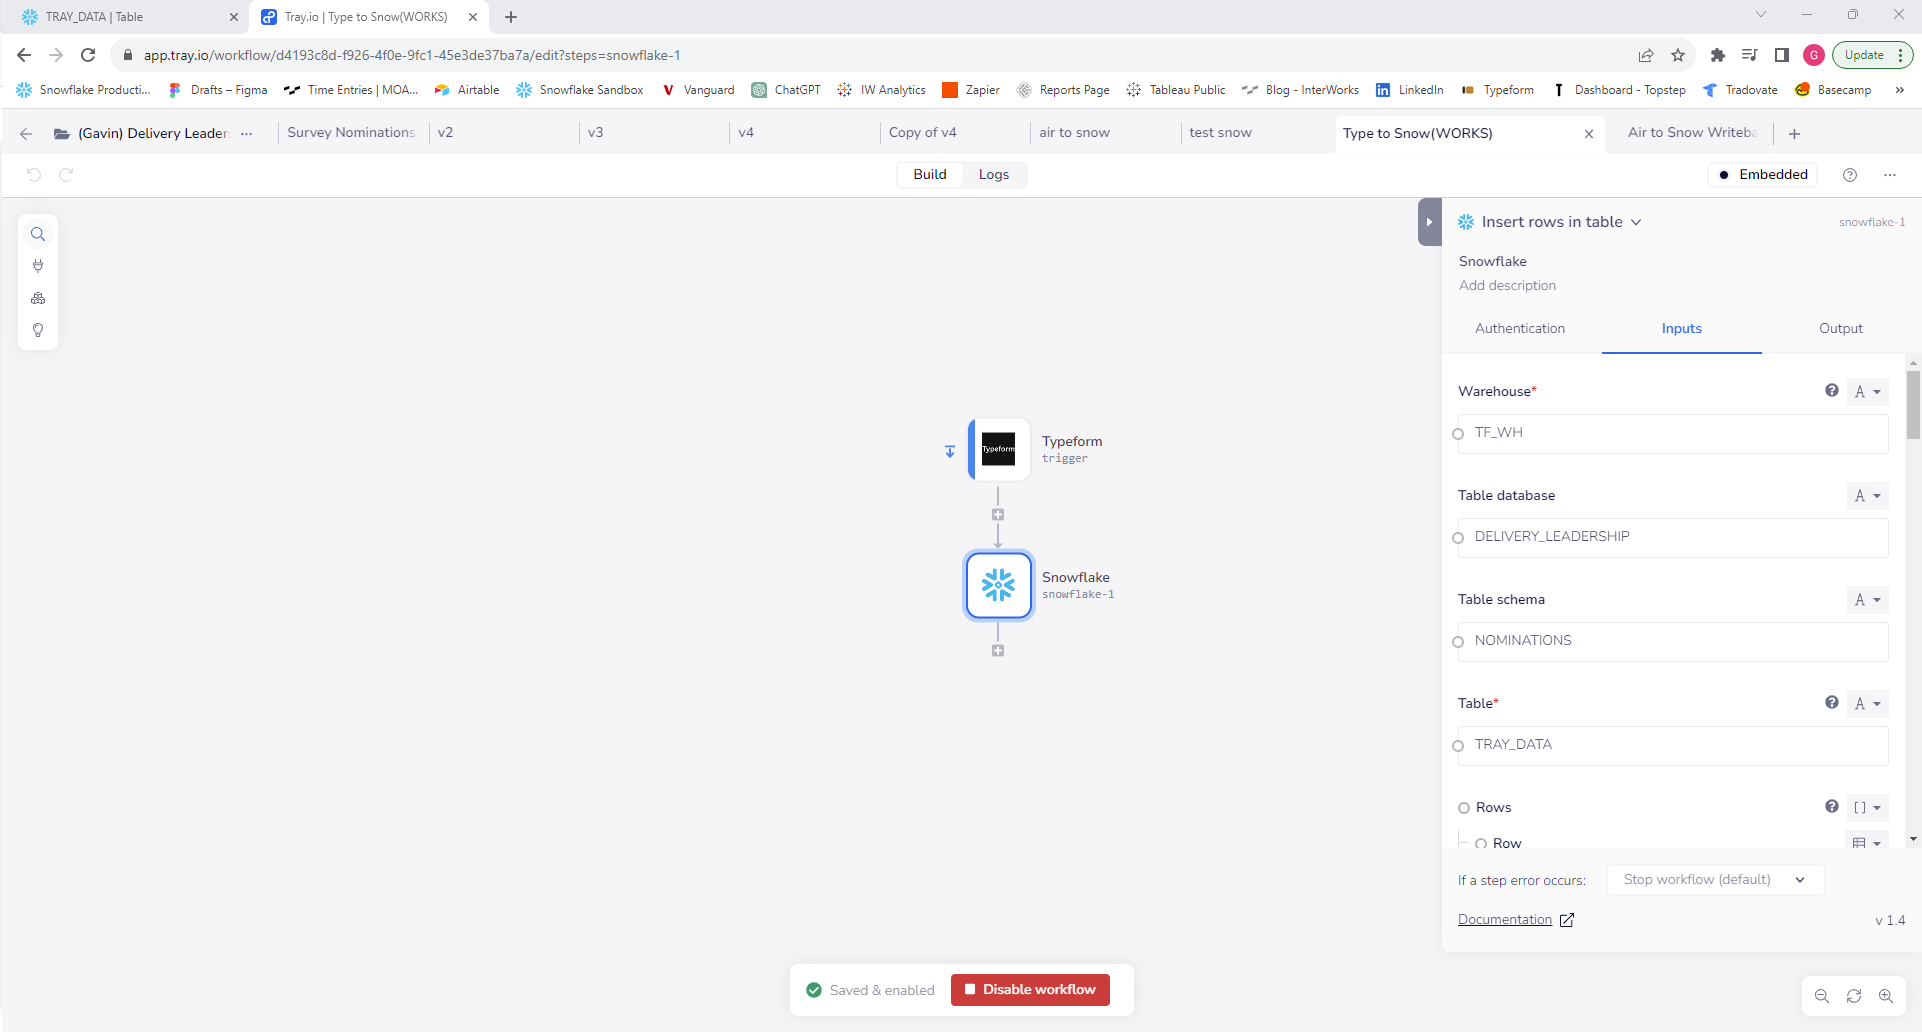The width and height of the screenshot is (1922, 1032).
Task: Add step below the Snowflake node
Action: point(998,651)
